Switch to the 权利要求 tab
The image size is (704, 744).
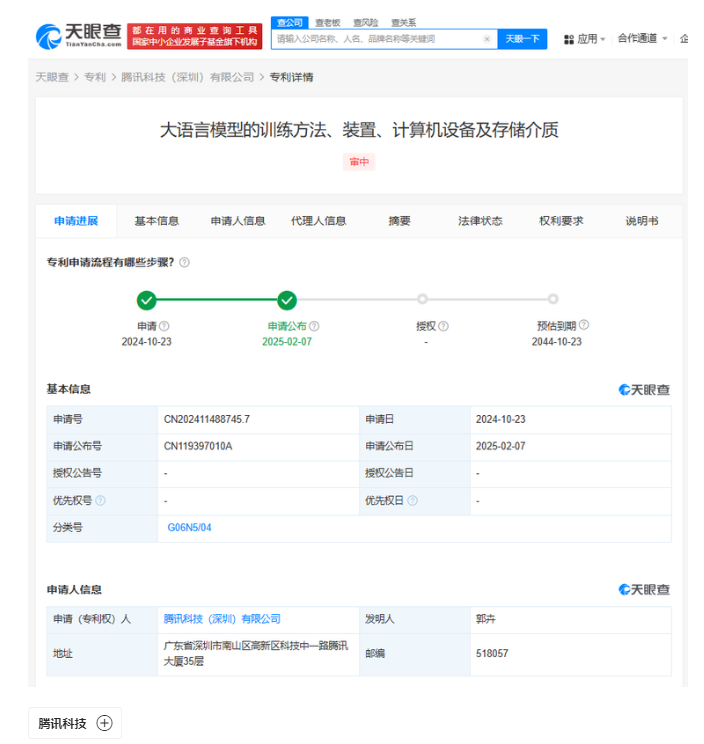coord(561,221)
